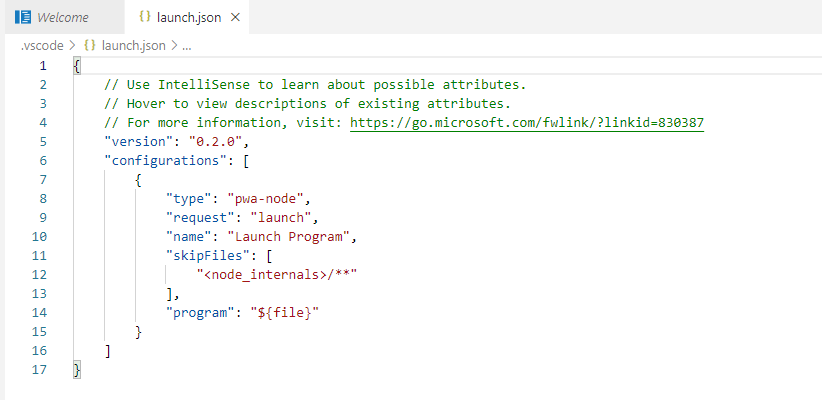This screenshot has height=400, width=822.
Task: Click the "configurations" key
Action: [168, 161]
